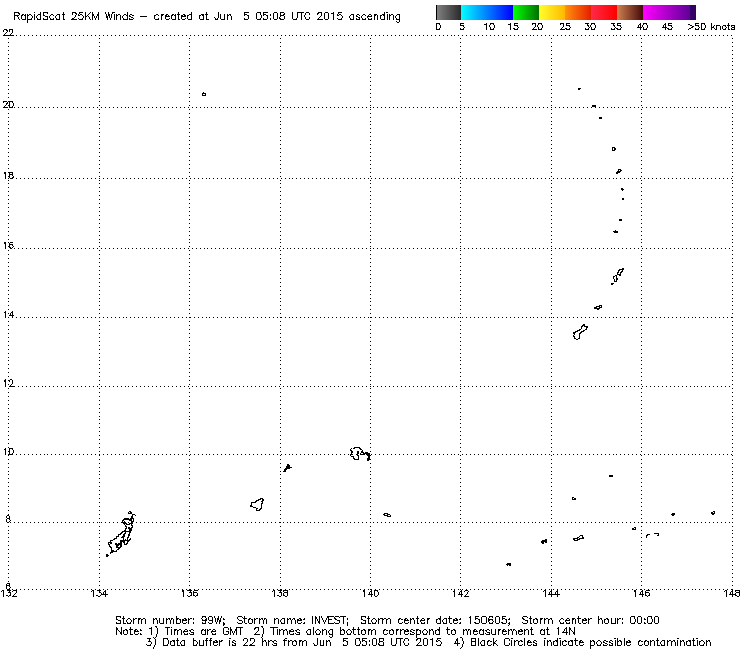The width and height of the screenshot is (740, 650).
Task: Click the longitude axis label '140'
Action: click(x=370, y=593)
